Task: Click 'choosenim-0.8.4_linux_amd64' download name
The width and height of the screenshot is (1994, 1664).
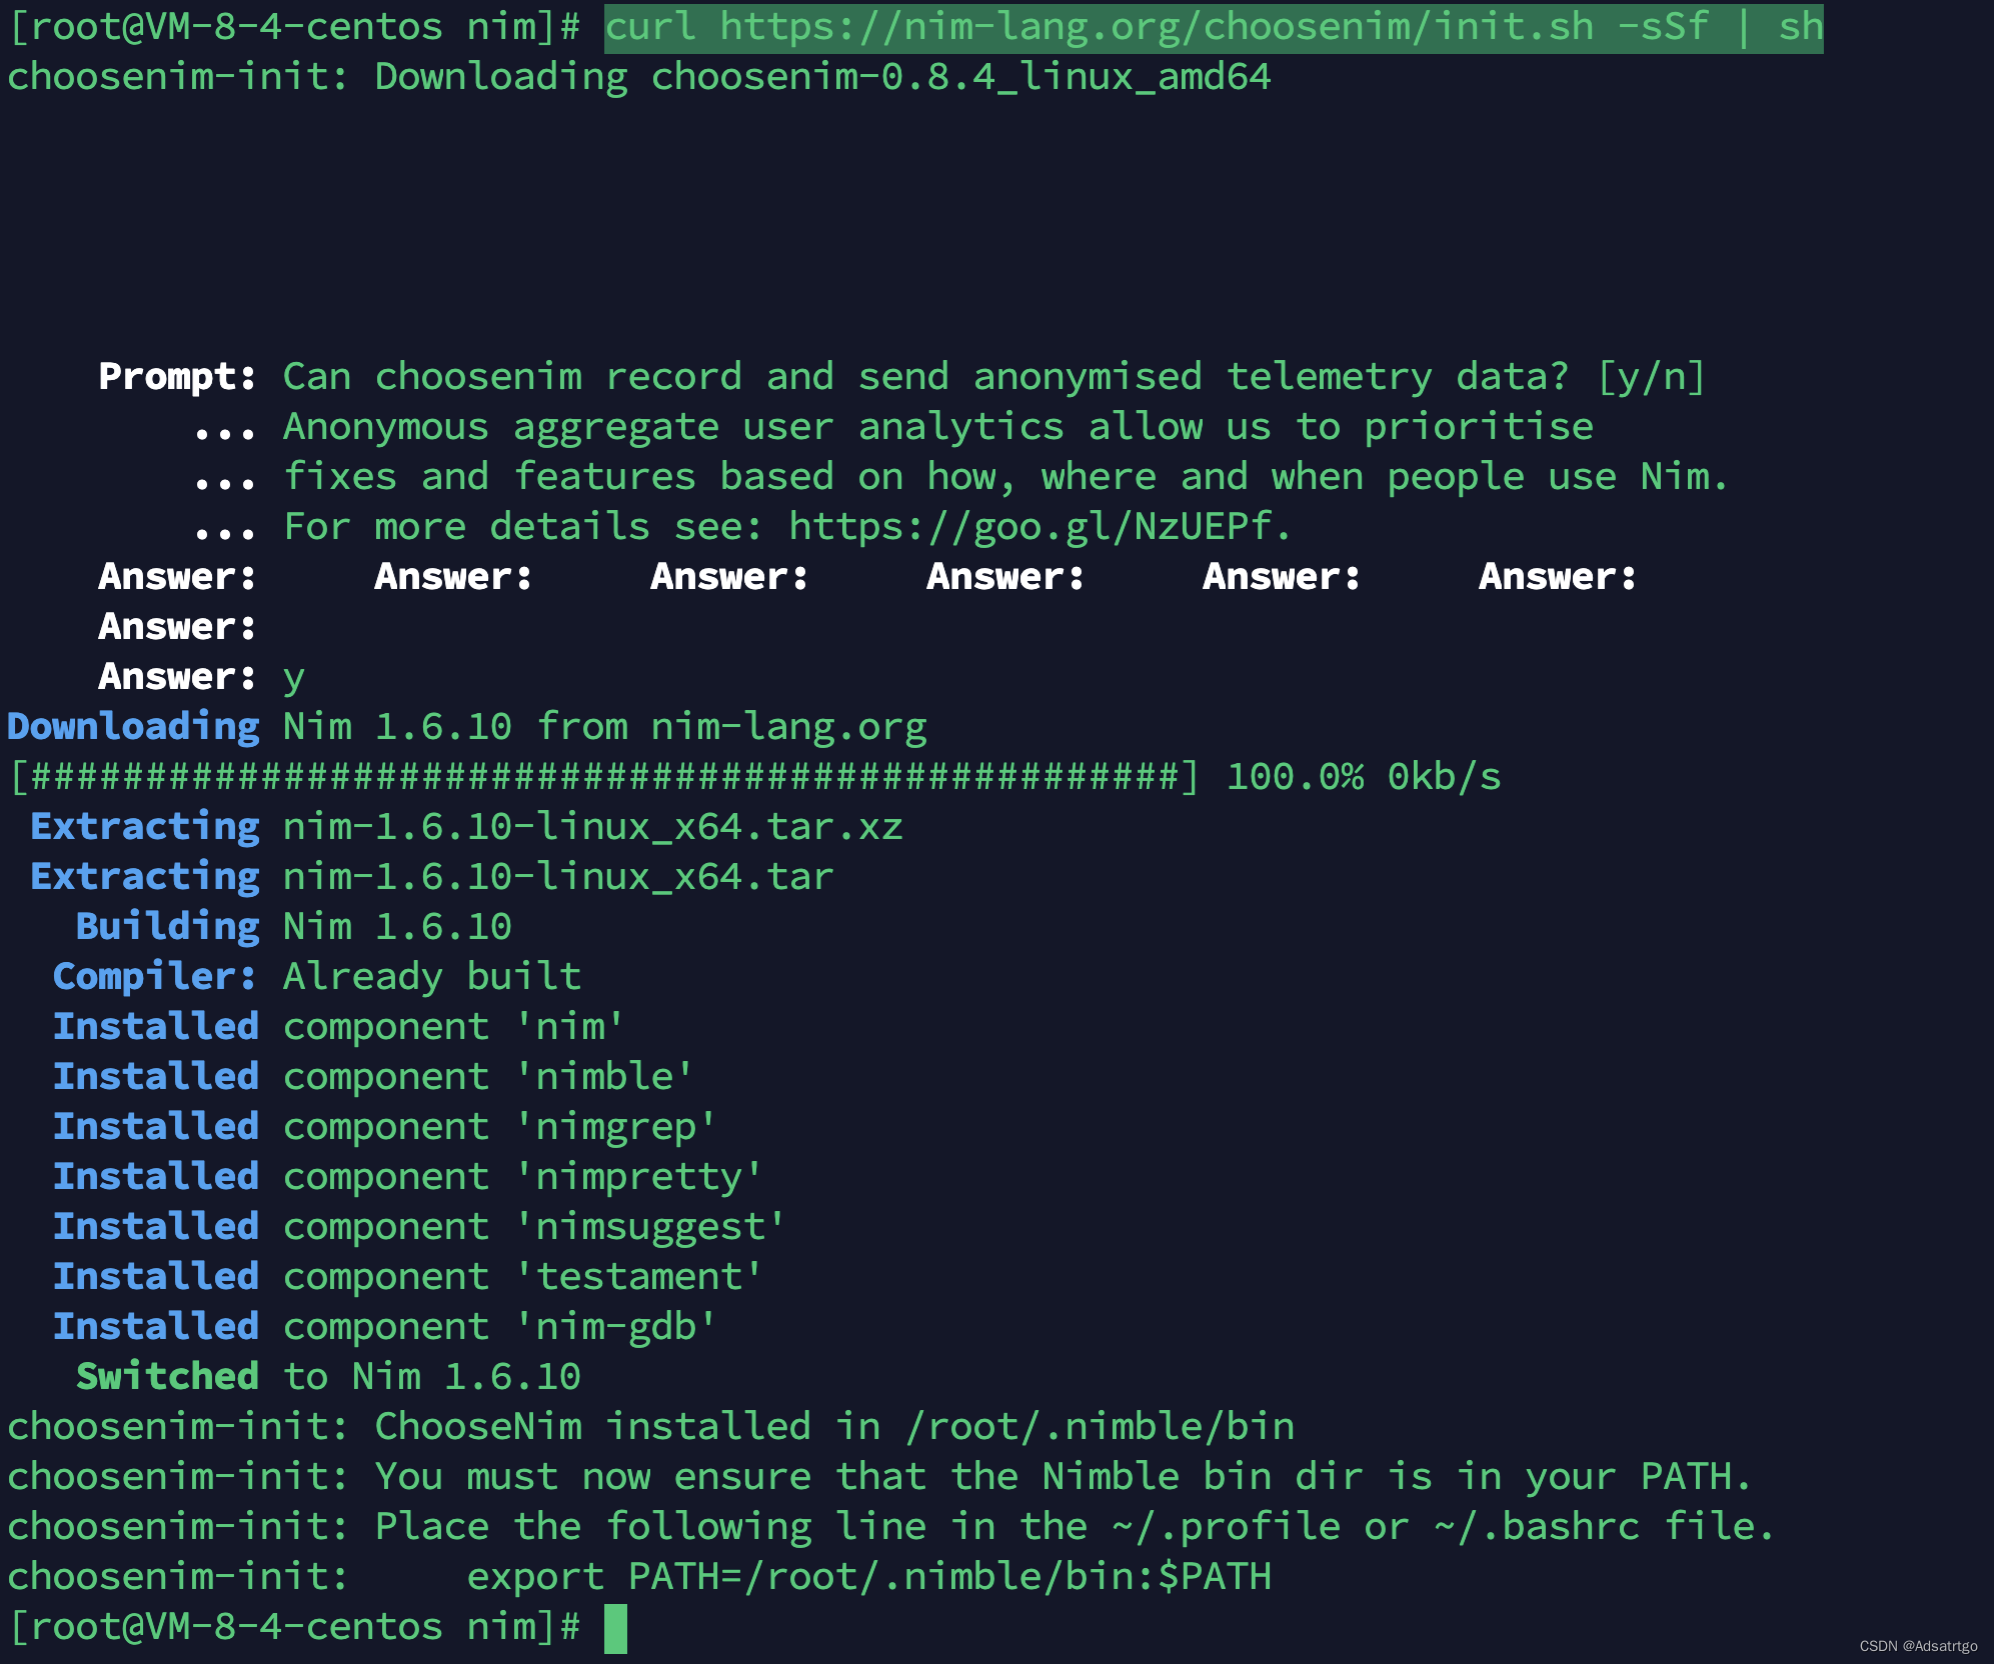Action: pos(960,77)
